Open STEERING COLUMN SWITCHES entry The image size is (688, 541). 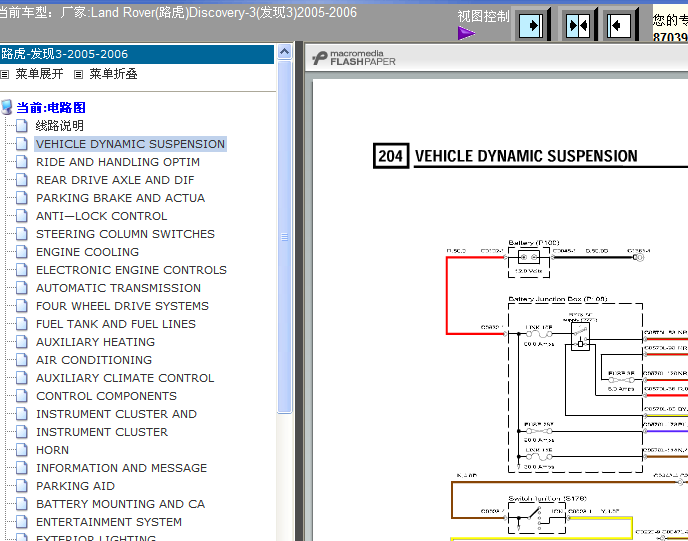pos(125,234)
